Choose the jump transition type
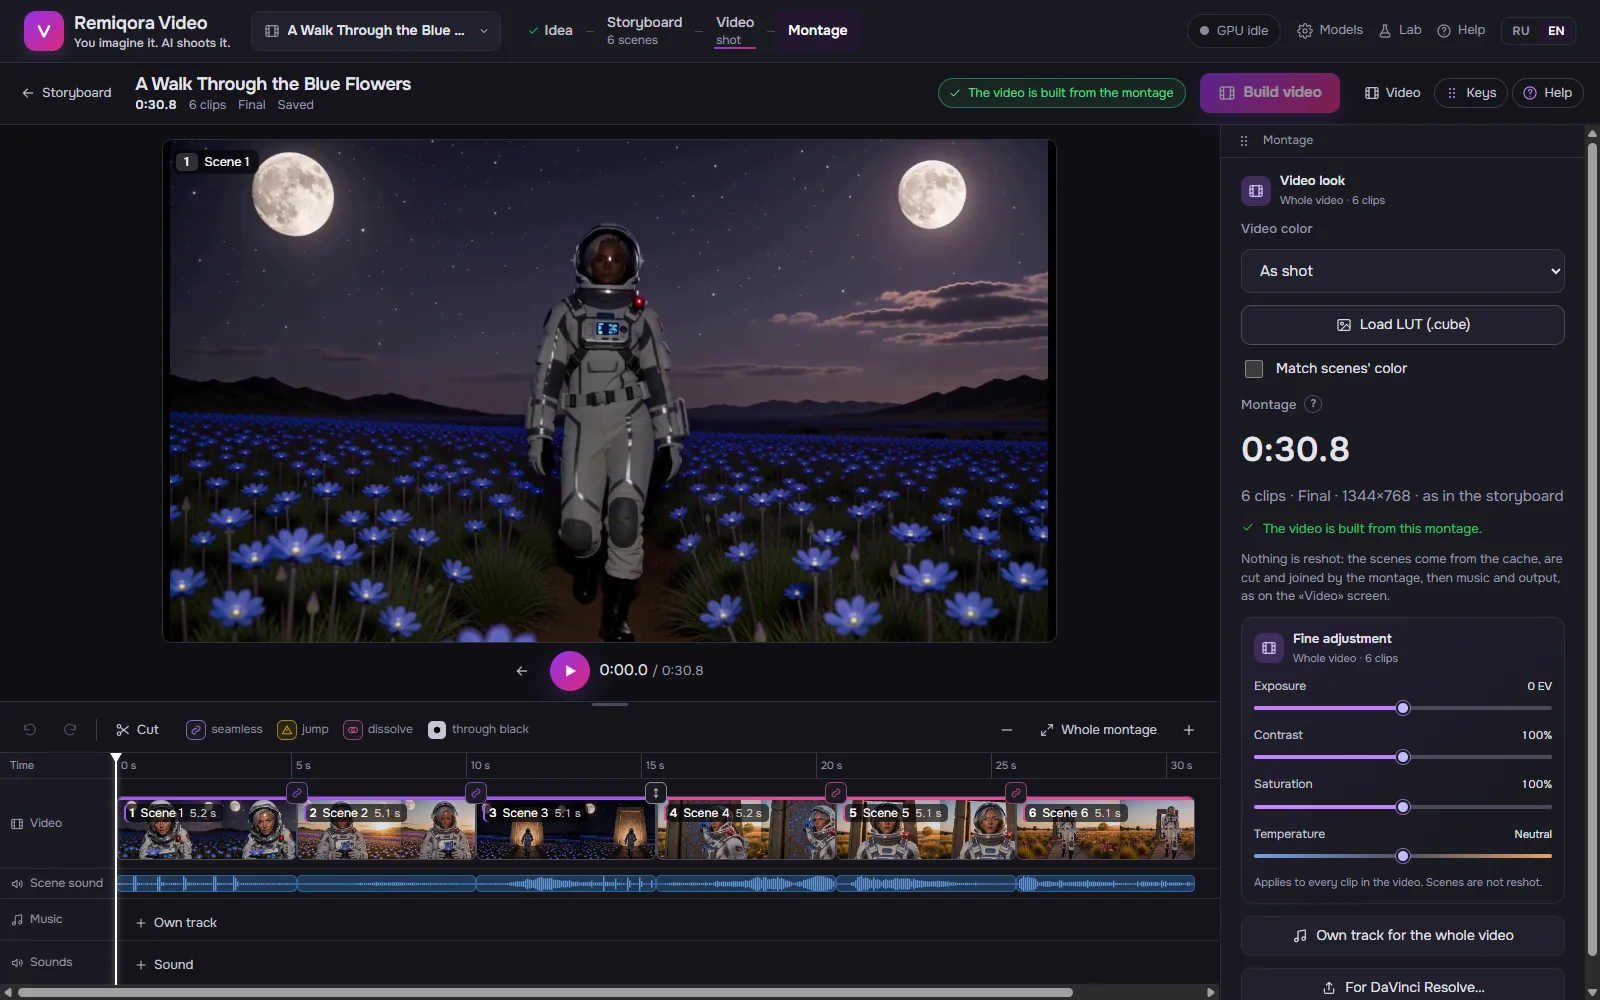 [303, 730]
